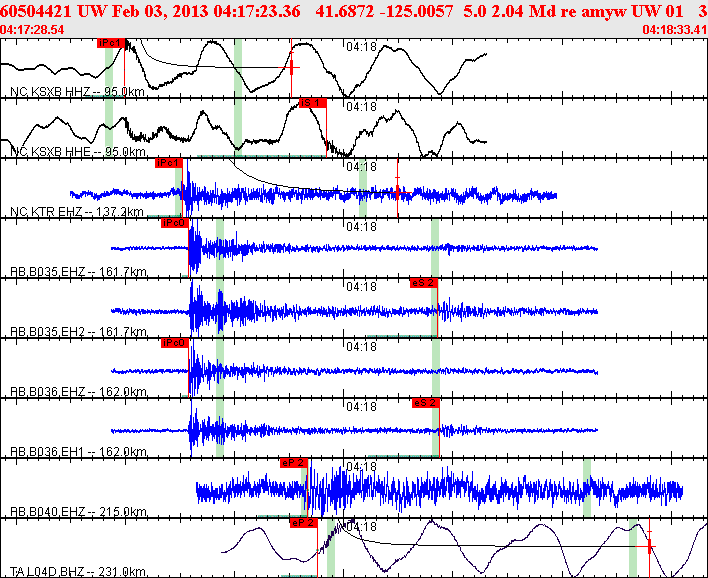Click the iPc1 pick flag on KSXB HHZ
This screenshot has width=708, height=578.
[111, 43]
